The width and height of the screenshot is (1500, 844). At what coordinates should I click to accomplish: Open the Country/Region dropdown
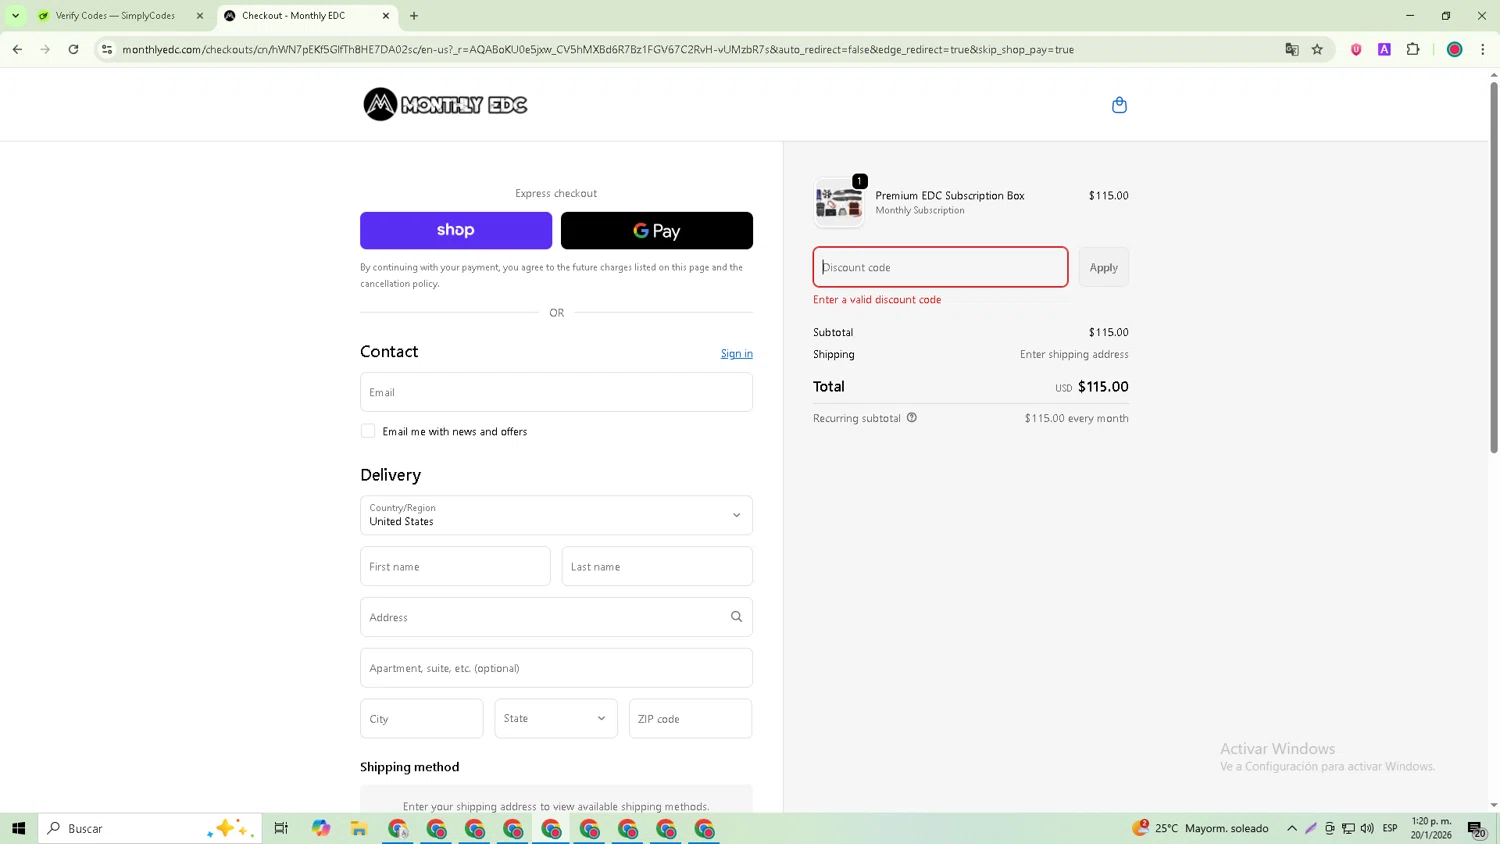point(556,515)
